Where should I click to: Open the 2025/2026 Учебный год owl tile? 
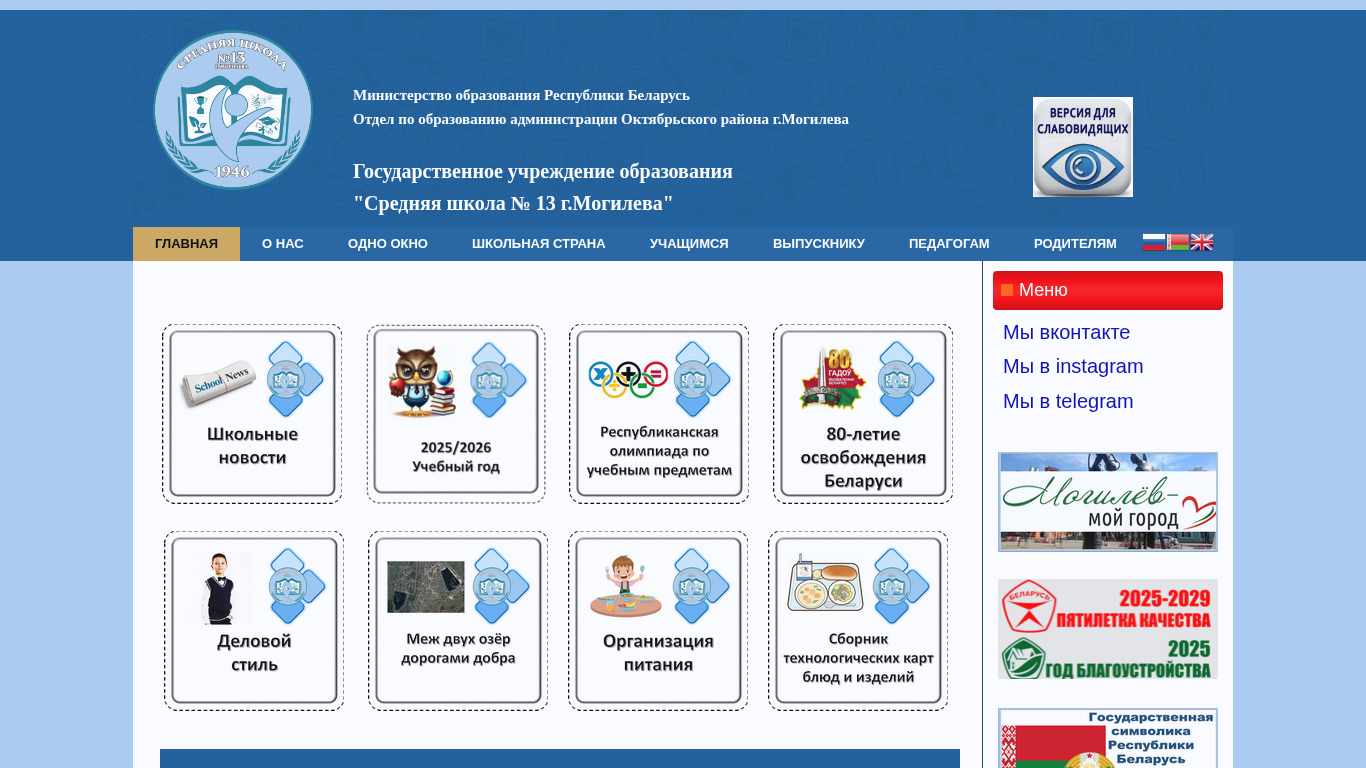(x=456, y=414)
